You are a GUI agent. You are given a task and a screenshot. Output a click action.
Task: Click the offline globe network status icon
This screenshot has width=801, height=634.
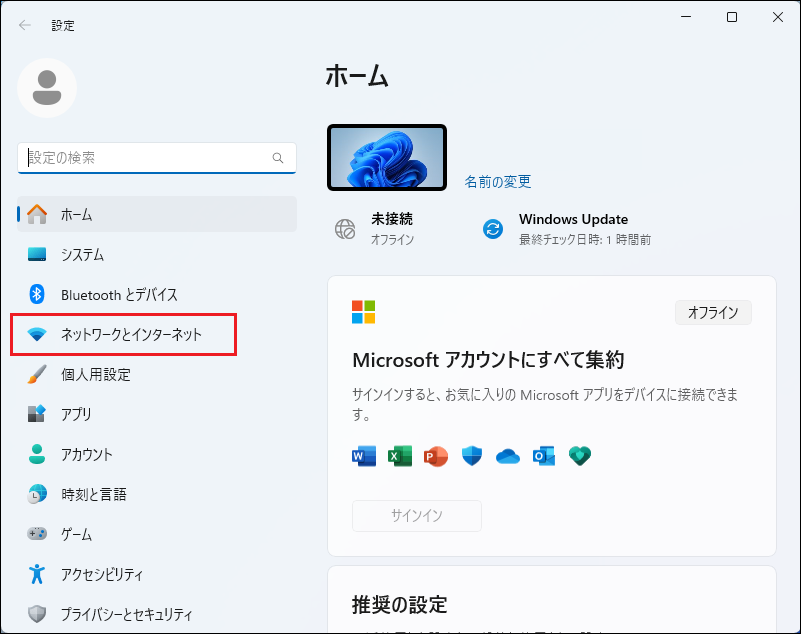pyautogui.click(x=345, y=229)
